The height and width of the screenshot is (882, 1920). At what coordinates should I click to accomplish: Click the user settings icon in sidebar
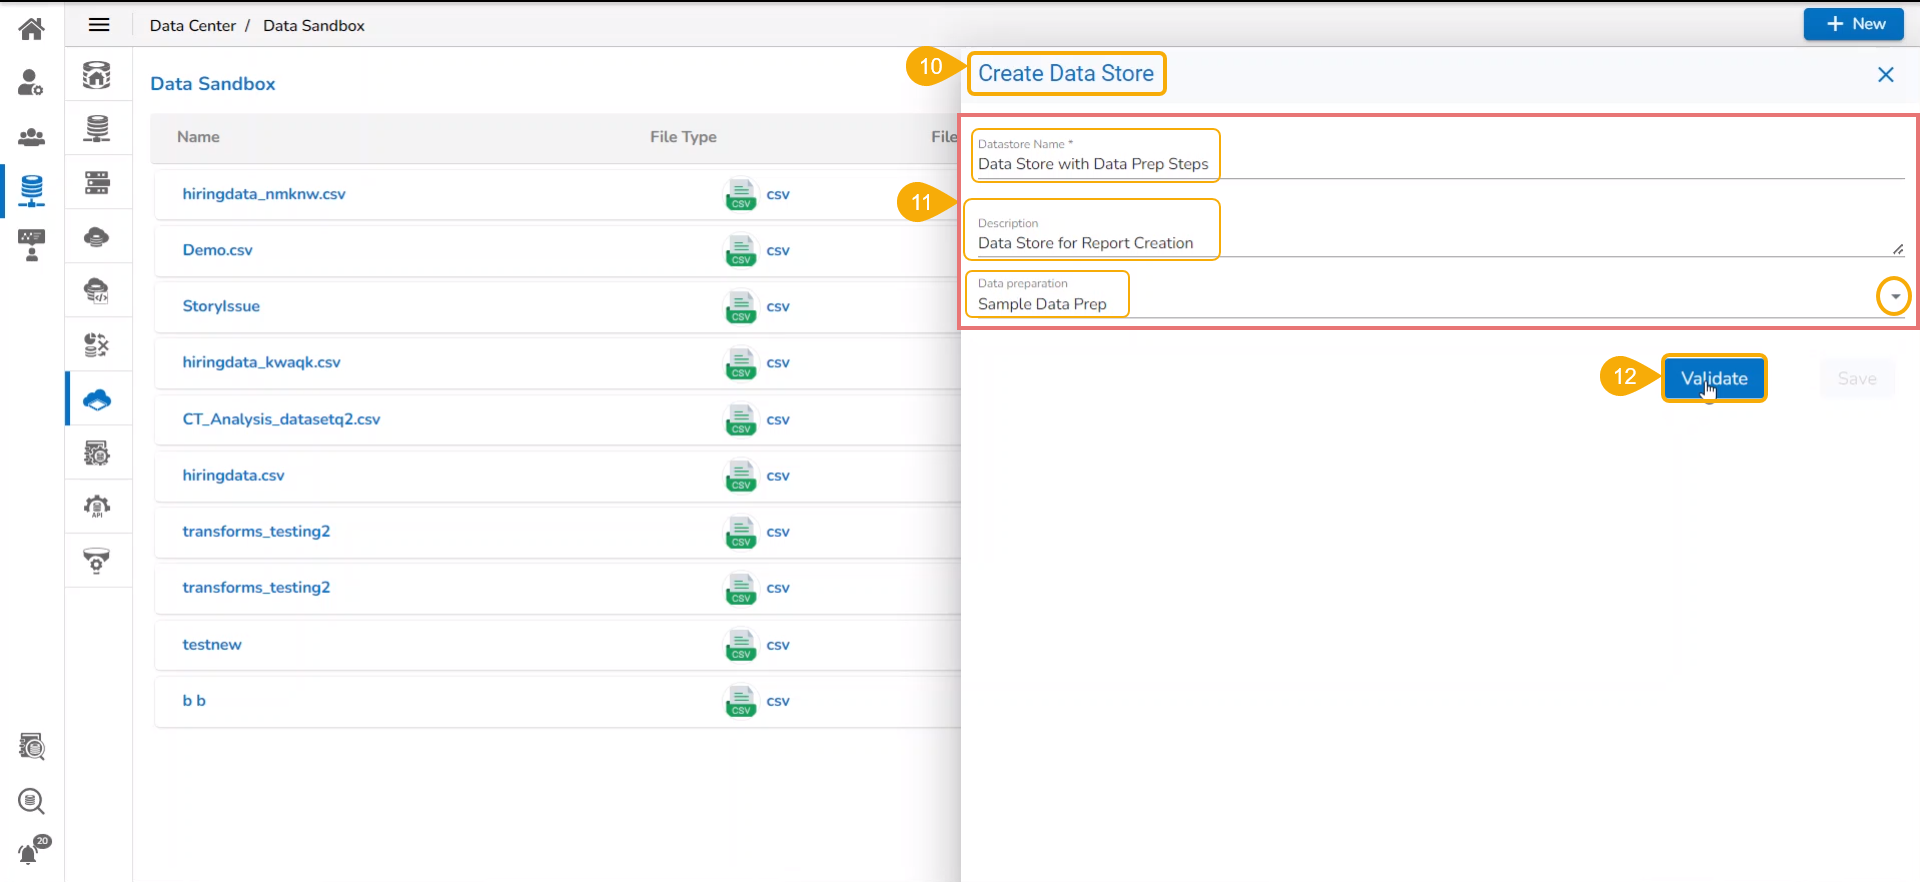[31, 82]
